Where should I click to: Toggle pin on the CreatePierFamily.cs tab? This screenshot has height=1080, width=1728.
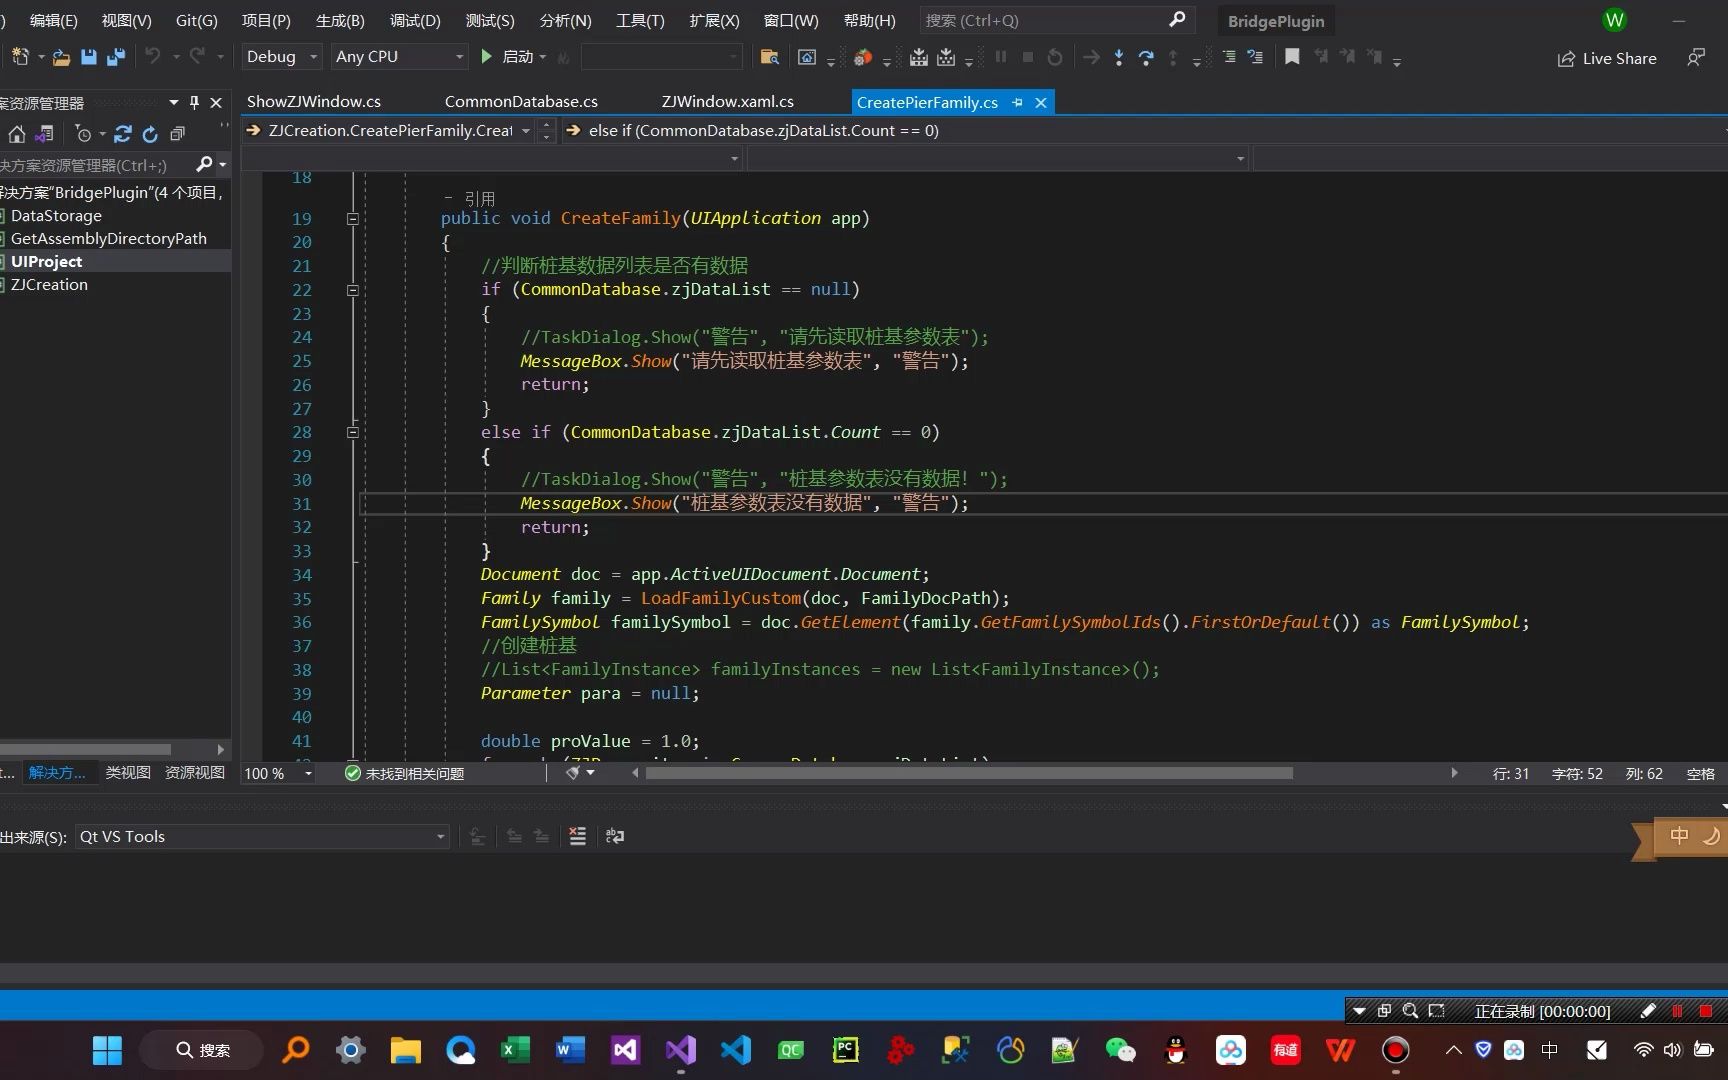1017,102
